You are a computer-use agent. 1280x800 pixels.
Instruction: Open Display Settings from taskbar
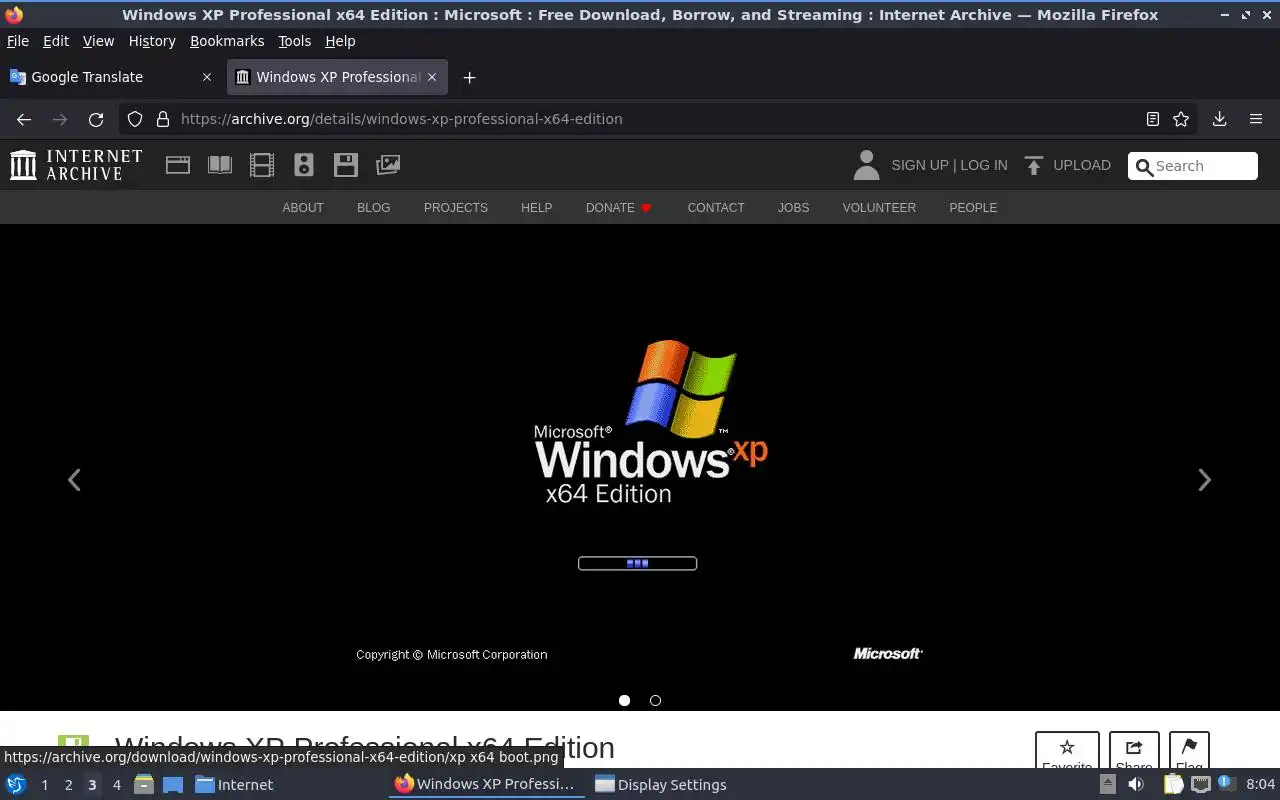pyautogui.click(x=661, y=785)
